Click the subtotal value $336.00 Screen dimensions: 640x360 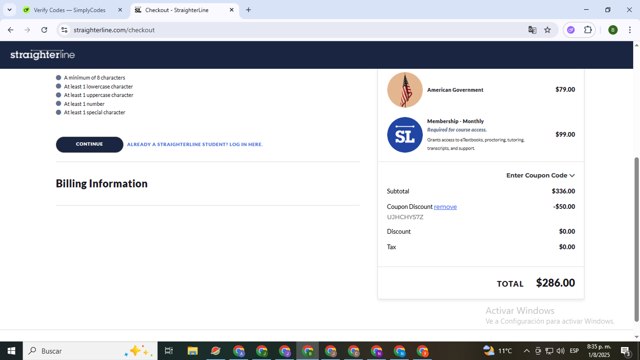click(563, 191)
